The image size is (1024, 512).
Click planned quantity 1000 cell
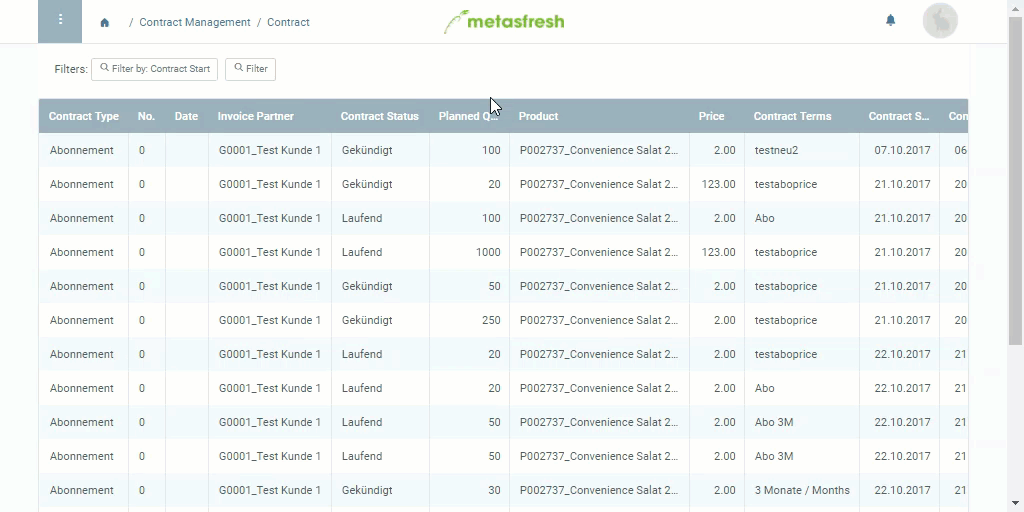click(469, 252)
